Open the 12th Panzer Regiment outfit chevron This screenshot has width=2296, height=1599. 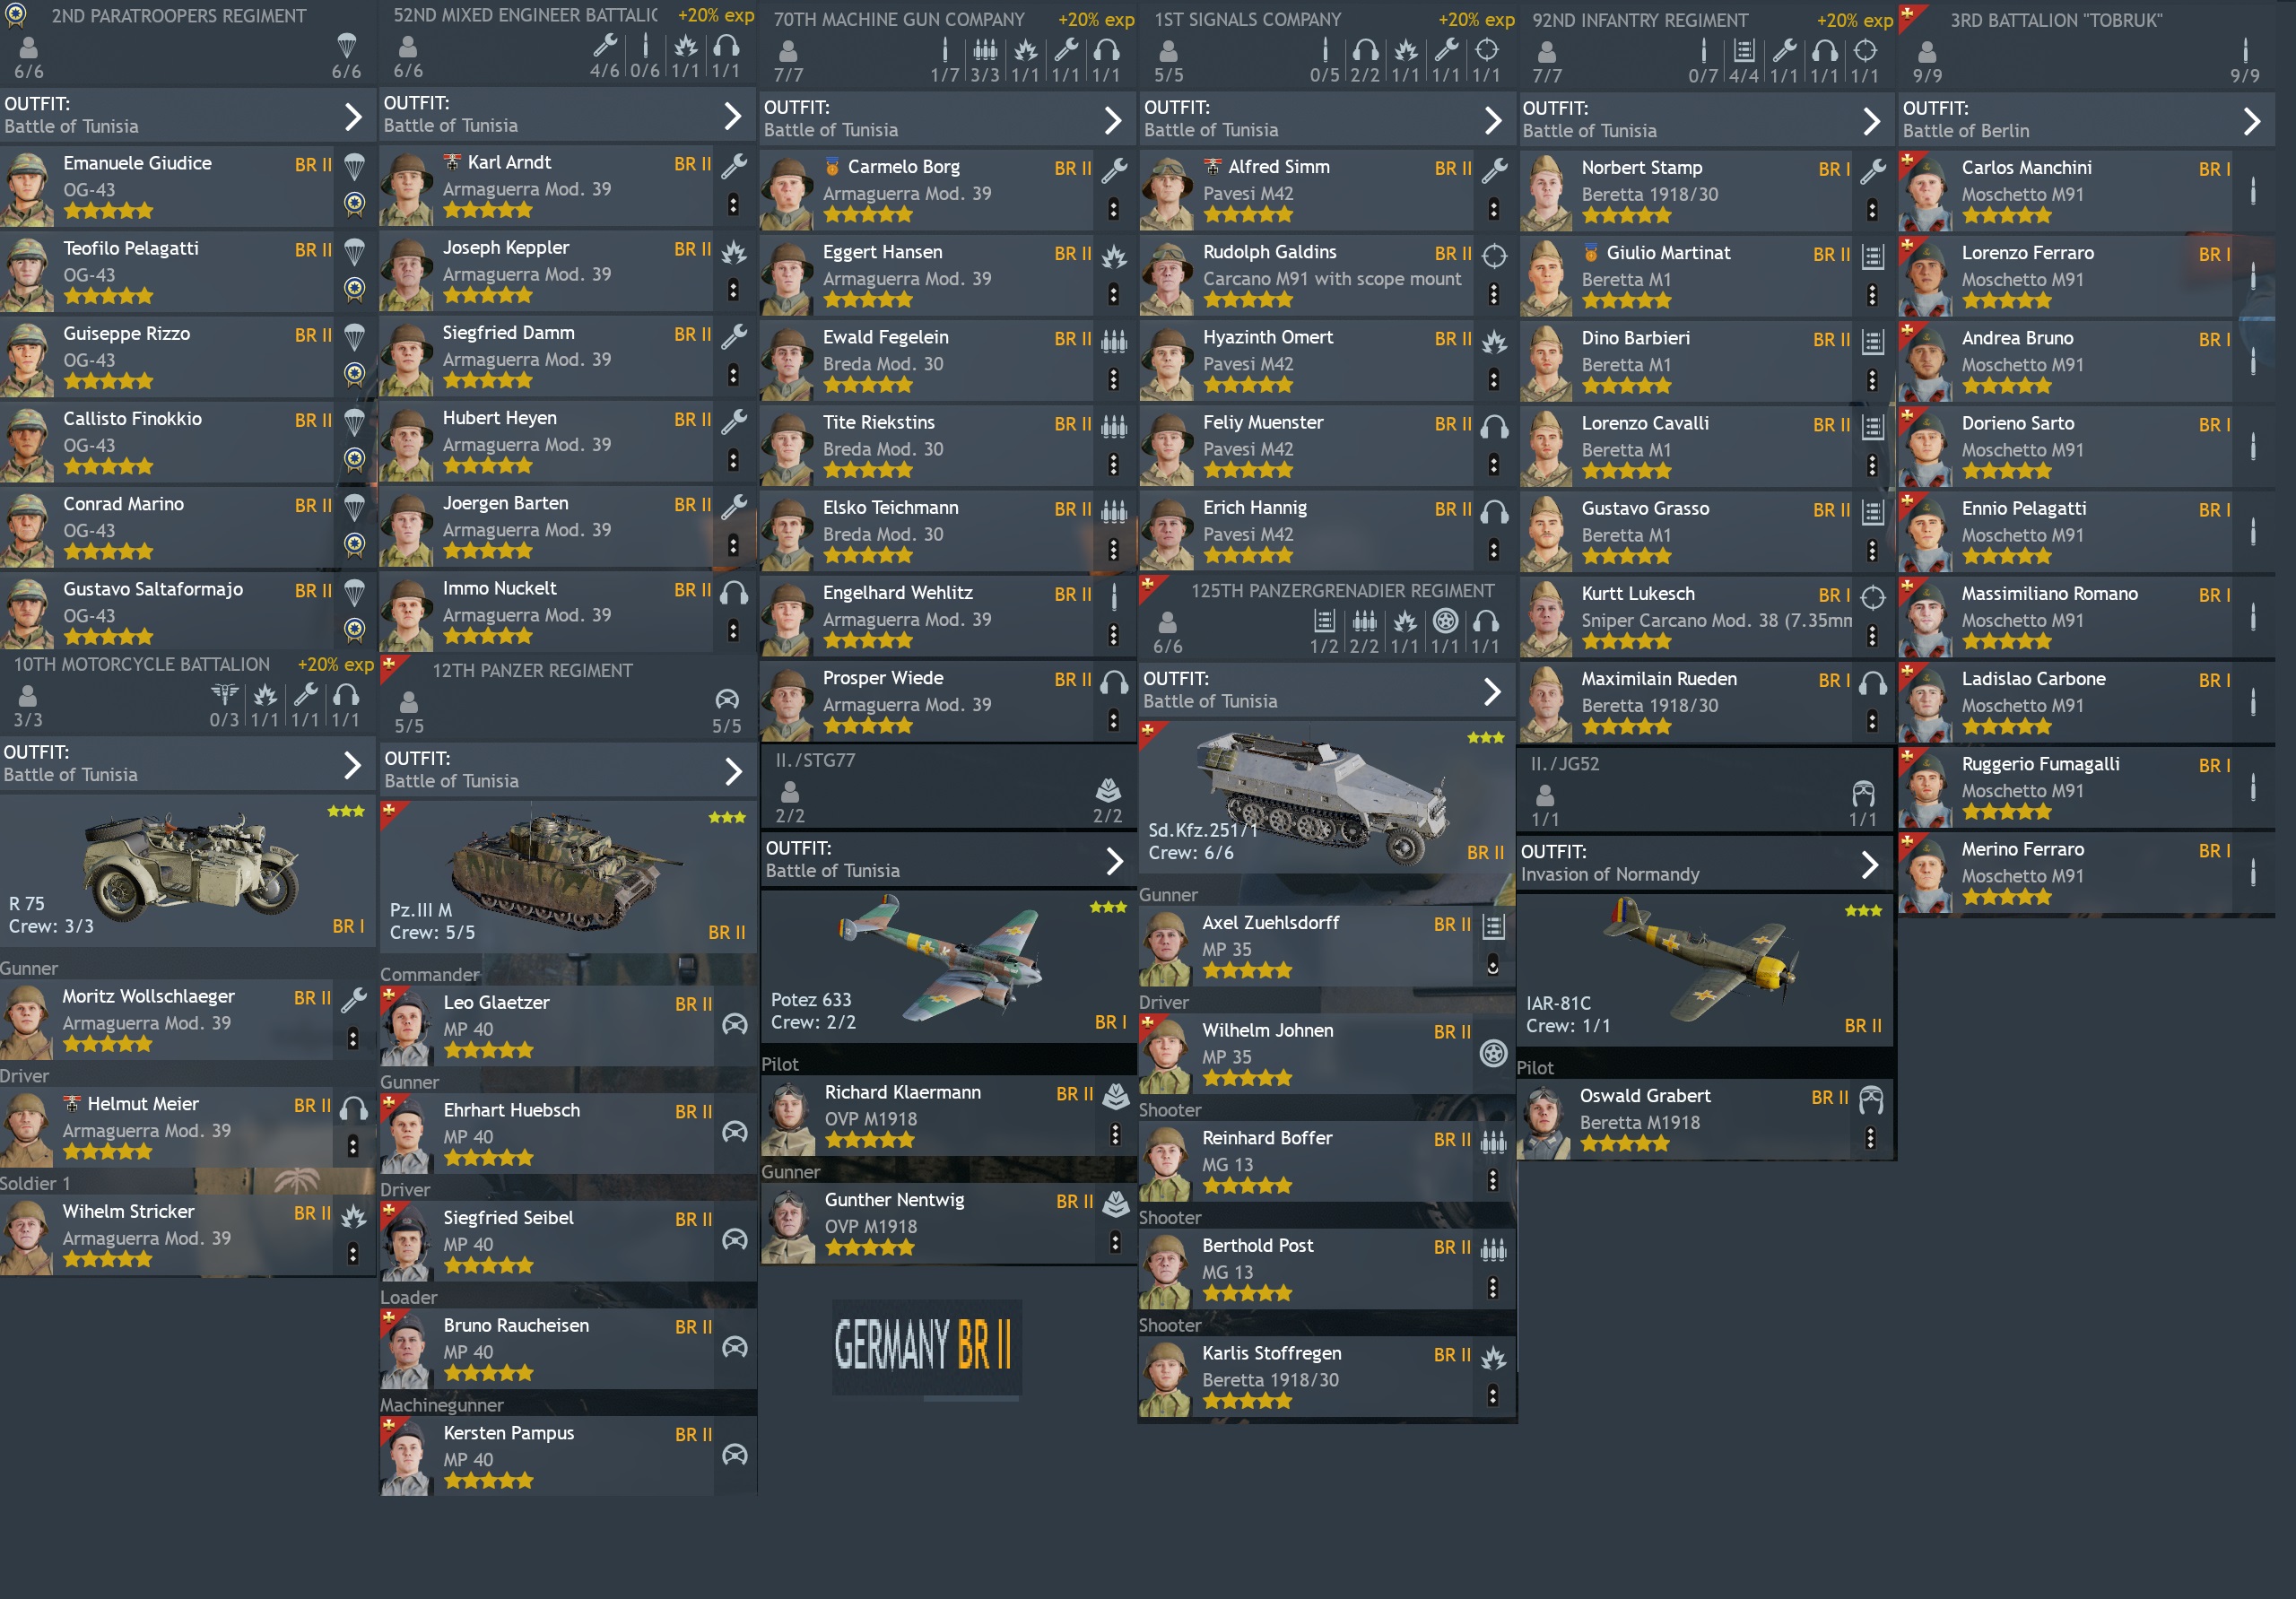pyautogui.click(x=733, y=771)
